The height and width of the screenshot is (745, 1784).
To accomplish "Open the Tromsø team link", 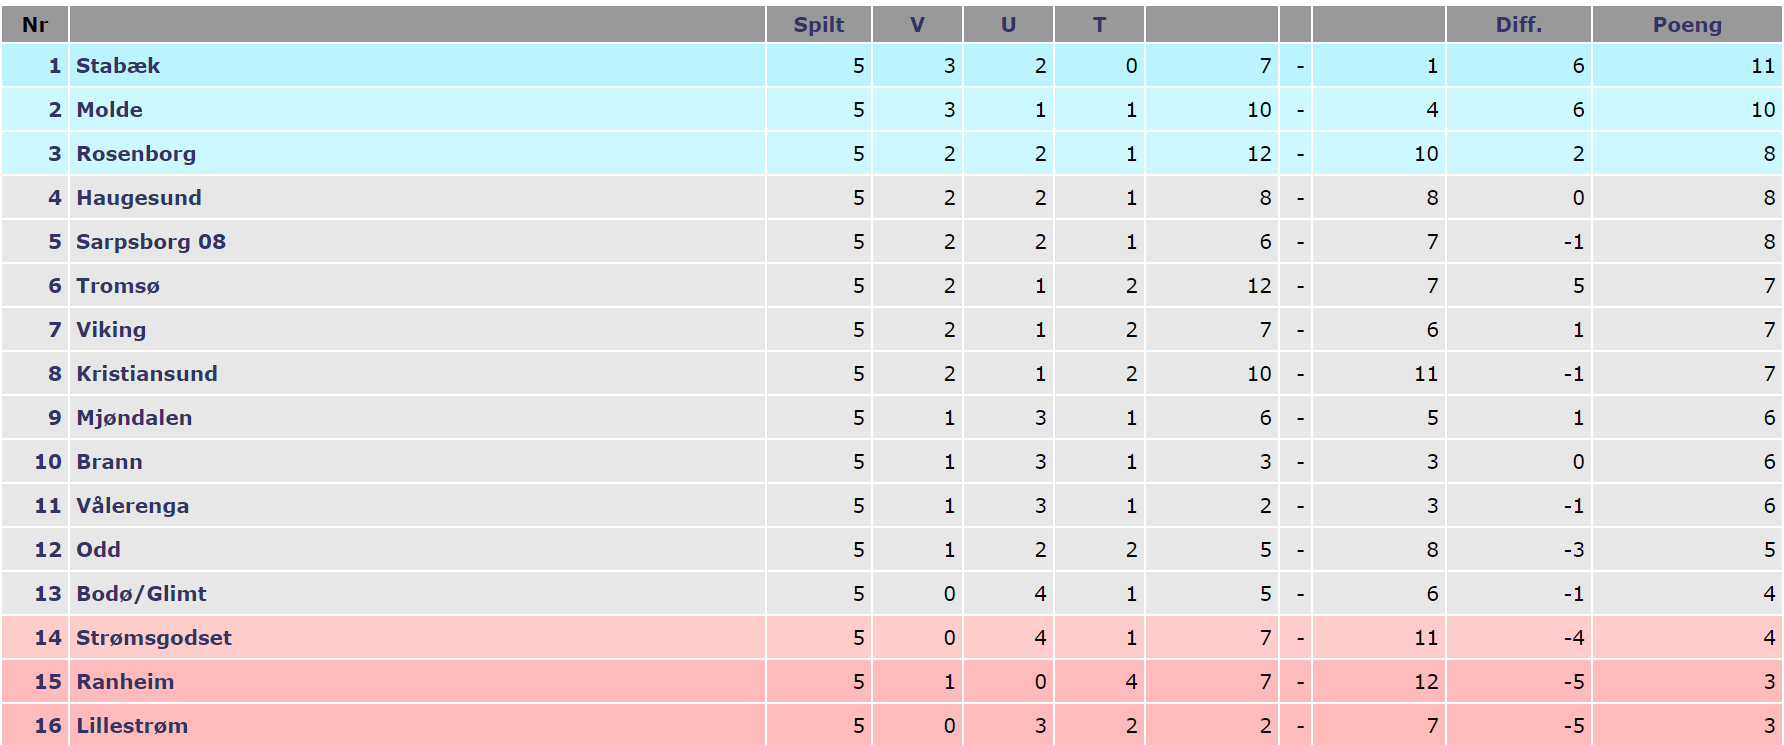I will [x=118, y=286].
